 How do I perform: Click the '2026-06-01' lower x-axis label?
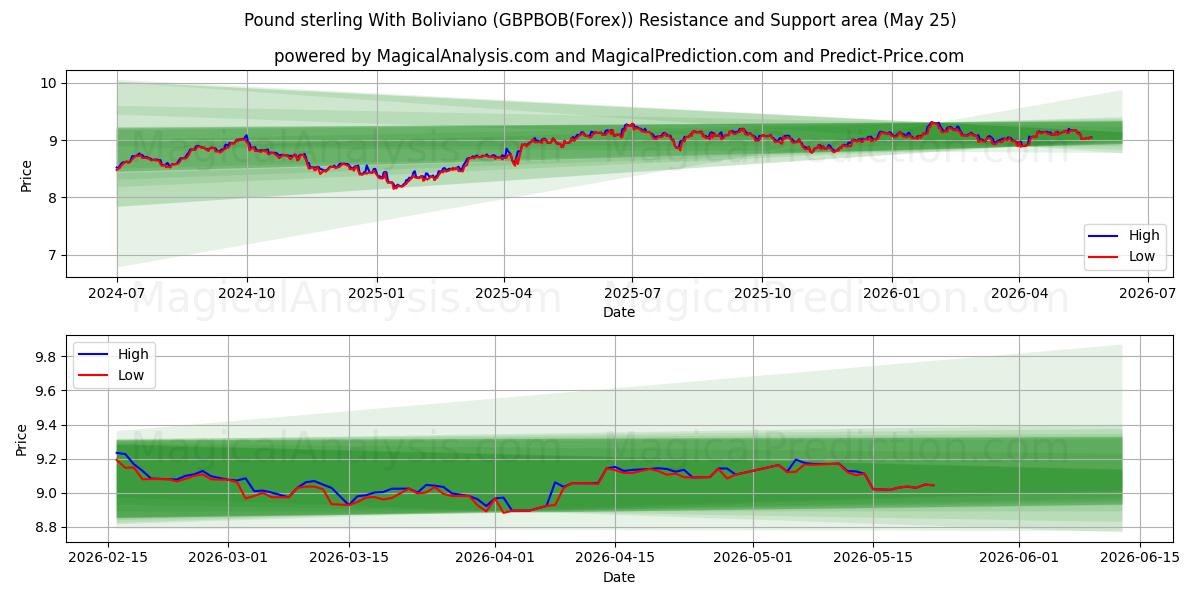tap(1019, 559)
